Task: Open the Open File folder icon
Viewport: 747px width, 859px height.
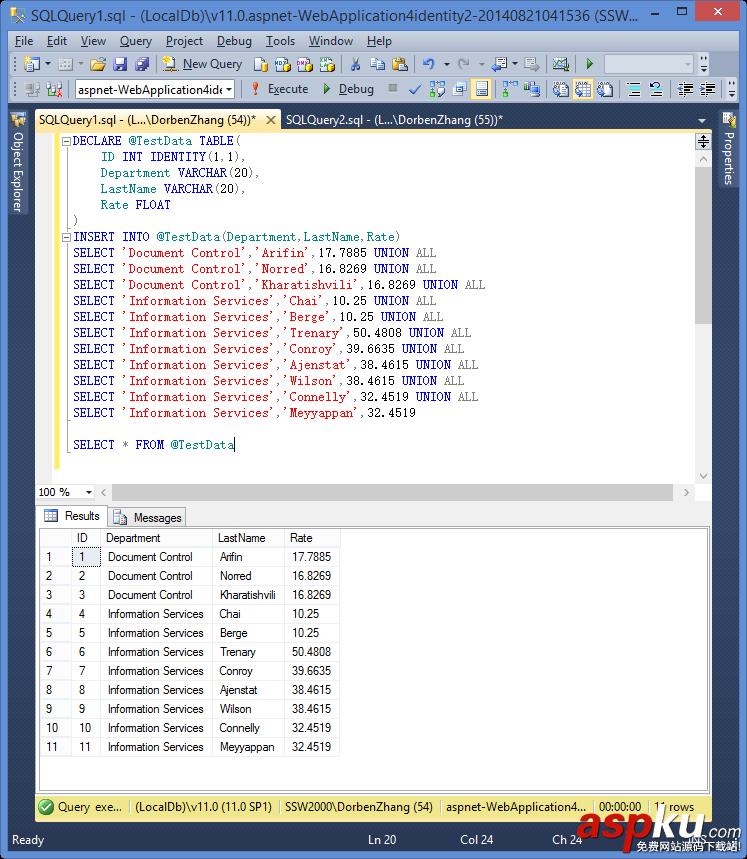Action: (98, 64)
